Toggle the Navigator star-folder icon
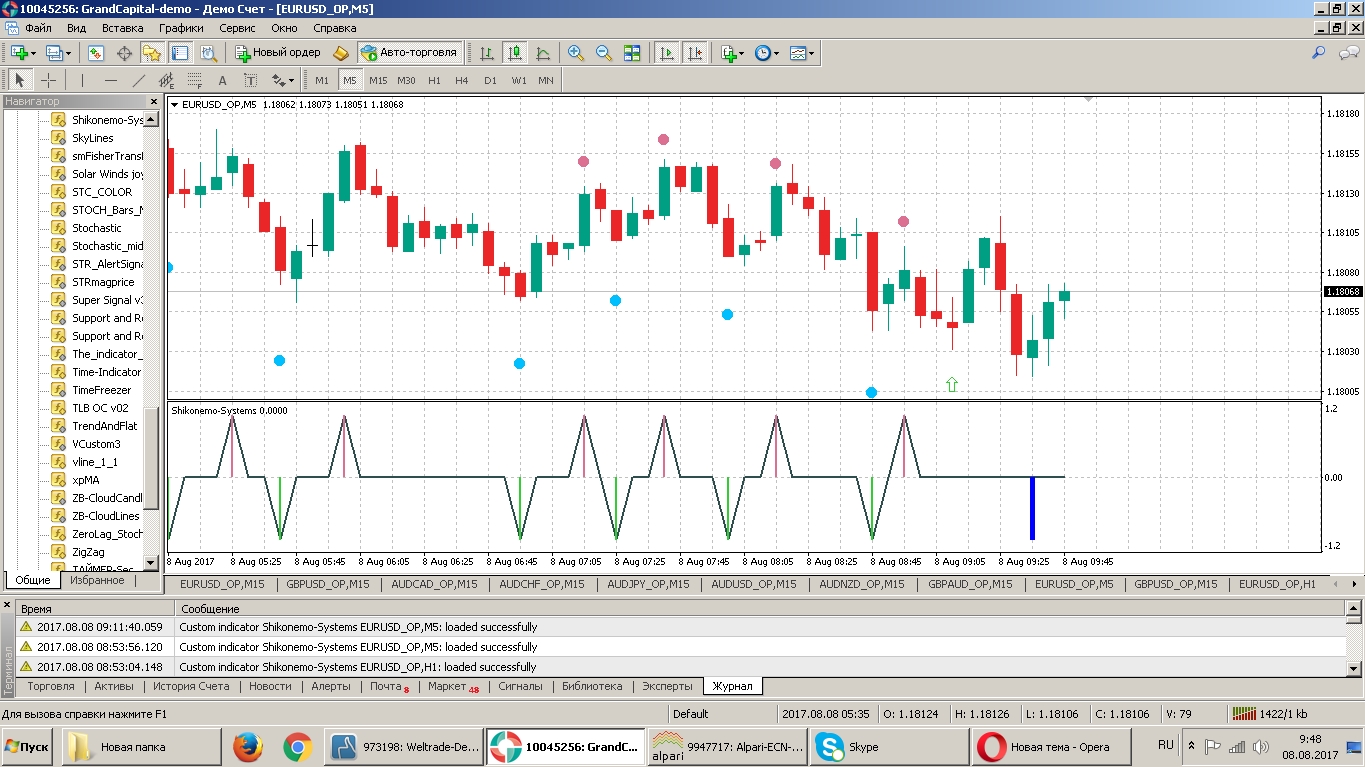 point(152,53)
